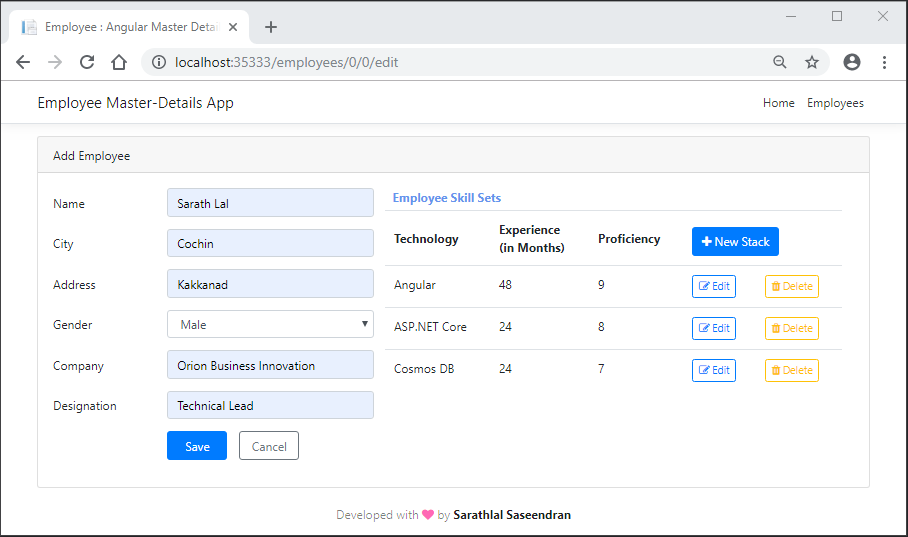This screenshot has width=908, height=537.
Task: Add a skill with New Stack button
Action: point(735,242)
